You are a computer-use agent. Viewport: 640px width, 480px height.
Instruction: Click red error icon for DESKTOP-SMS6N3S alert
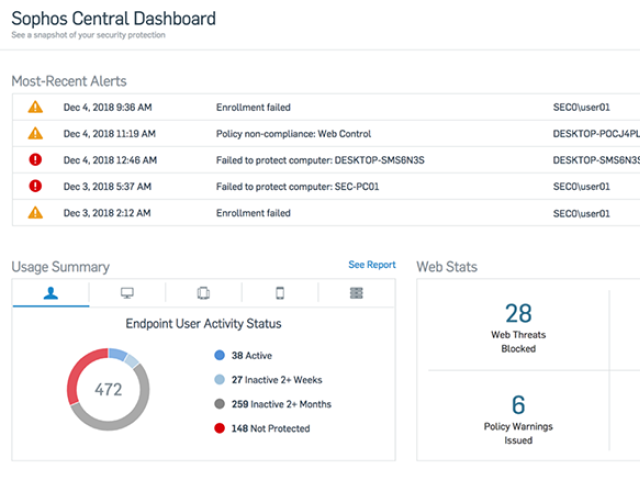coord(35,159)
